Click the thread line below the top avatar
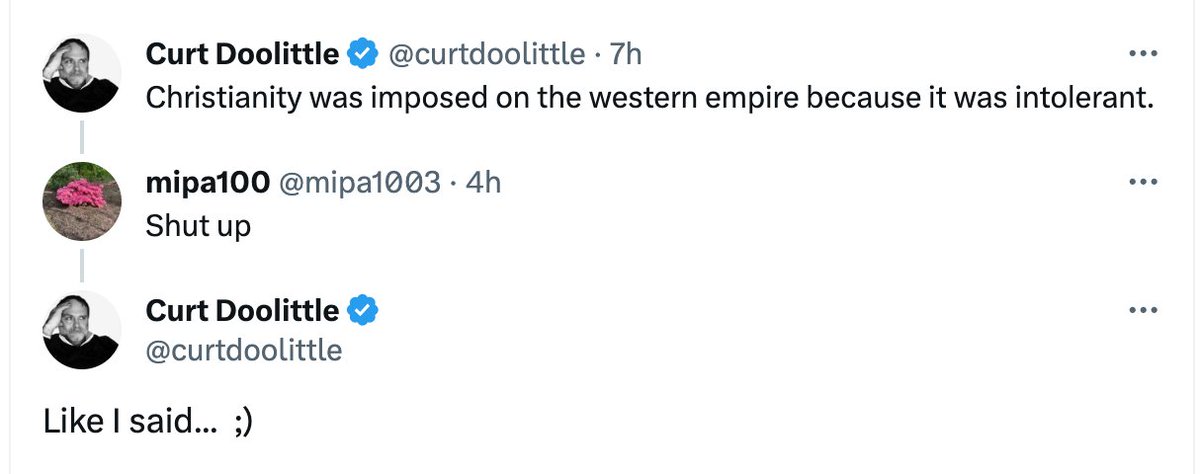This screenshot has width=1200, height=474. [x=81, y=136]
